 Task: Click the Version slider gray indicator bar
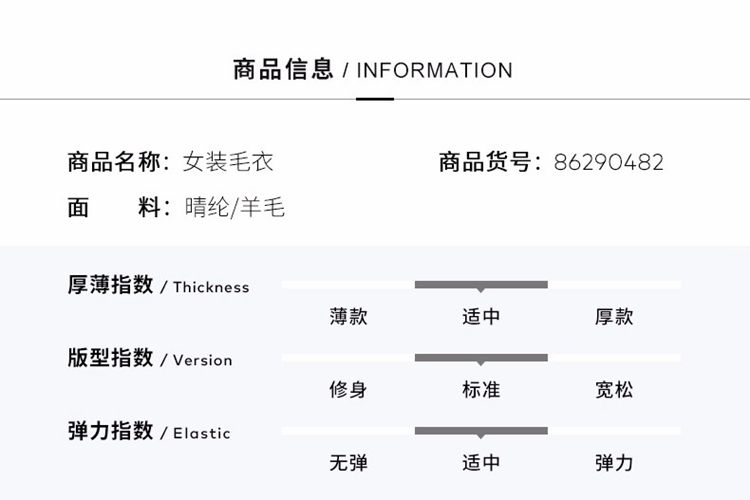coord(481,357)
